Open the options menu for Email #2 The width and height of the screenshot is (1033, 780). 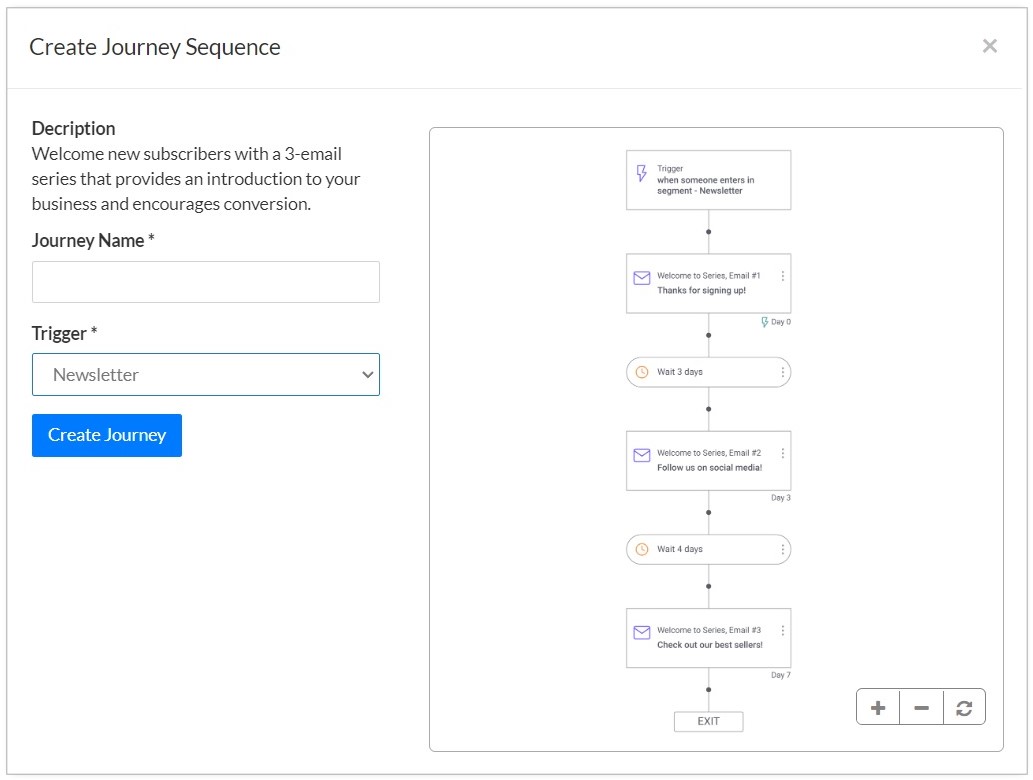[783, 453]
